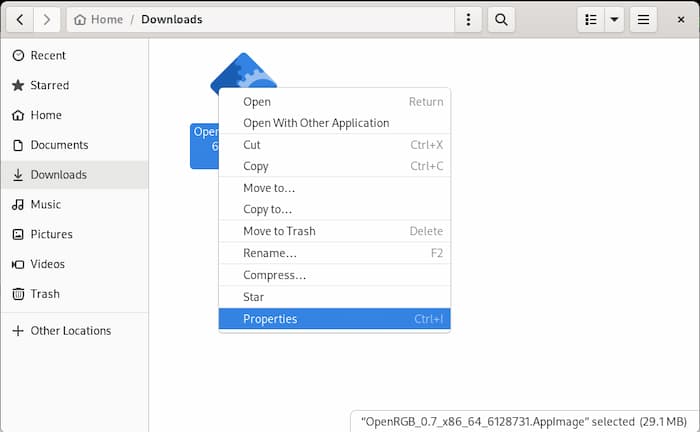Go to Home in the sidebar
700x432 pixels.
[75, 115]
